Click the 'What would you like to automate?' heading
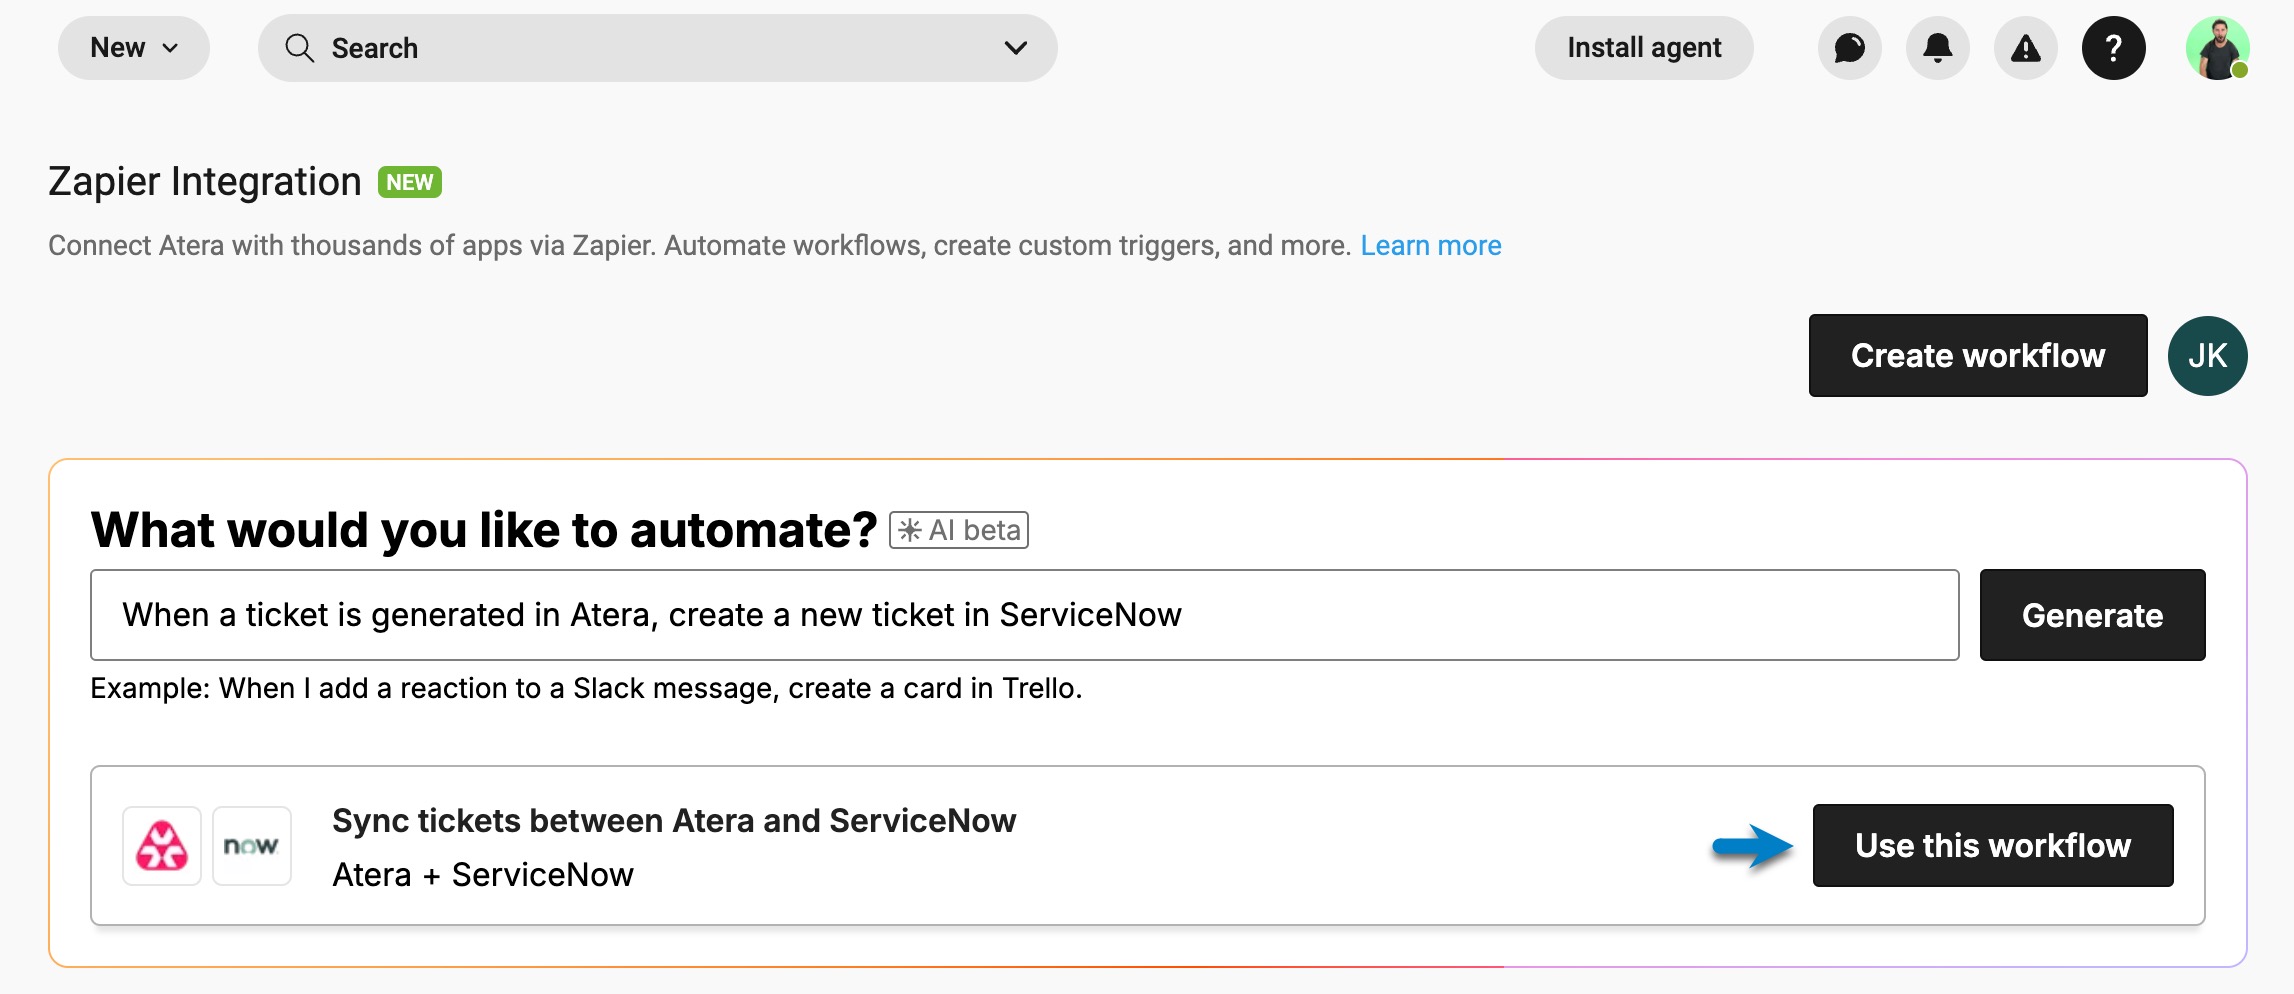Image resolution: width=2294 pixels, height=994 pixels. (484, 530)
